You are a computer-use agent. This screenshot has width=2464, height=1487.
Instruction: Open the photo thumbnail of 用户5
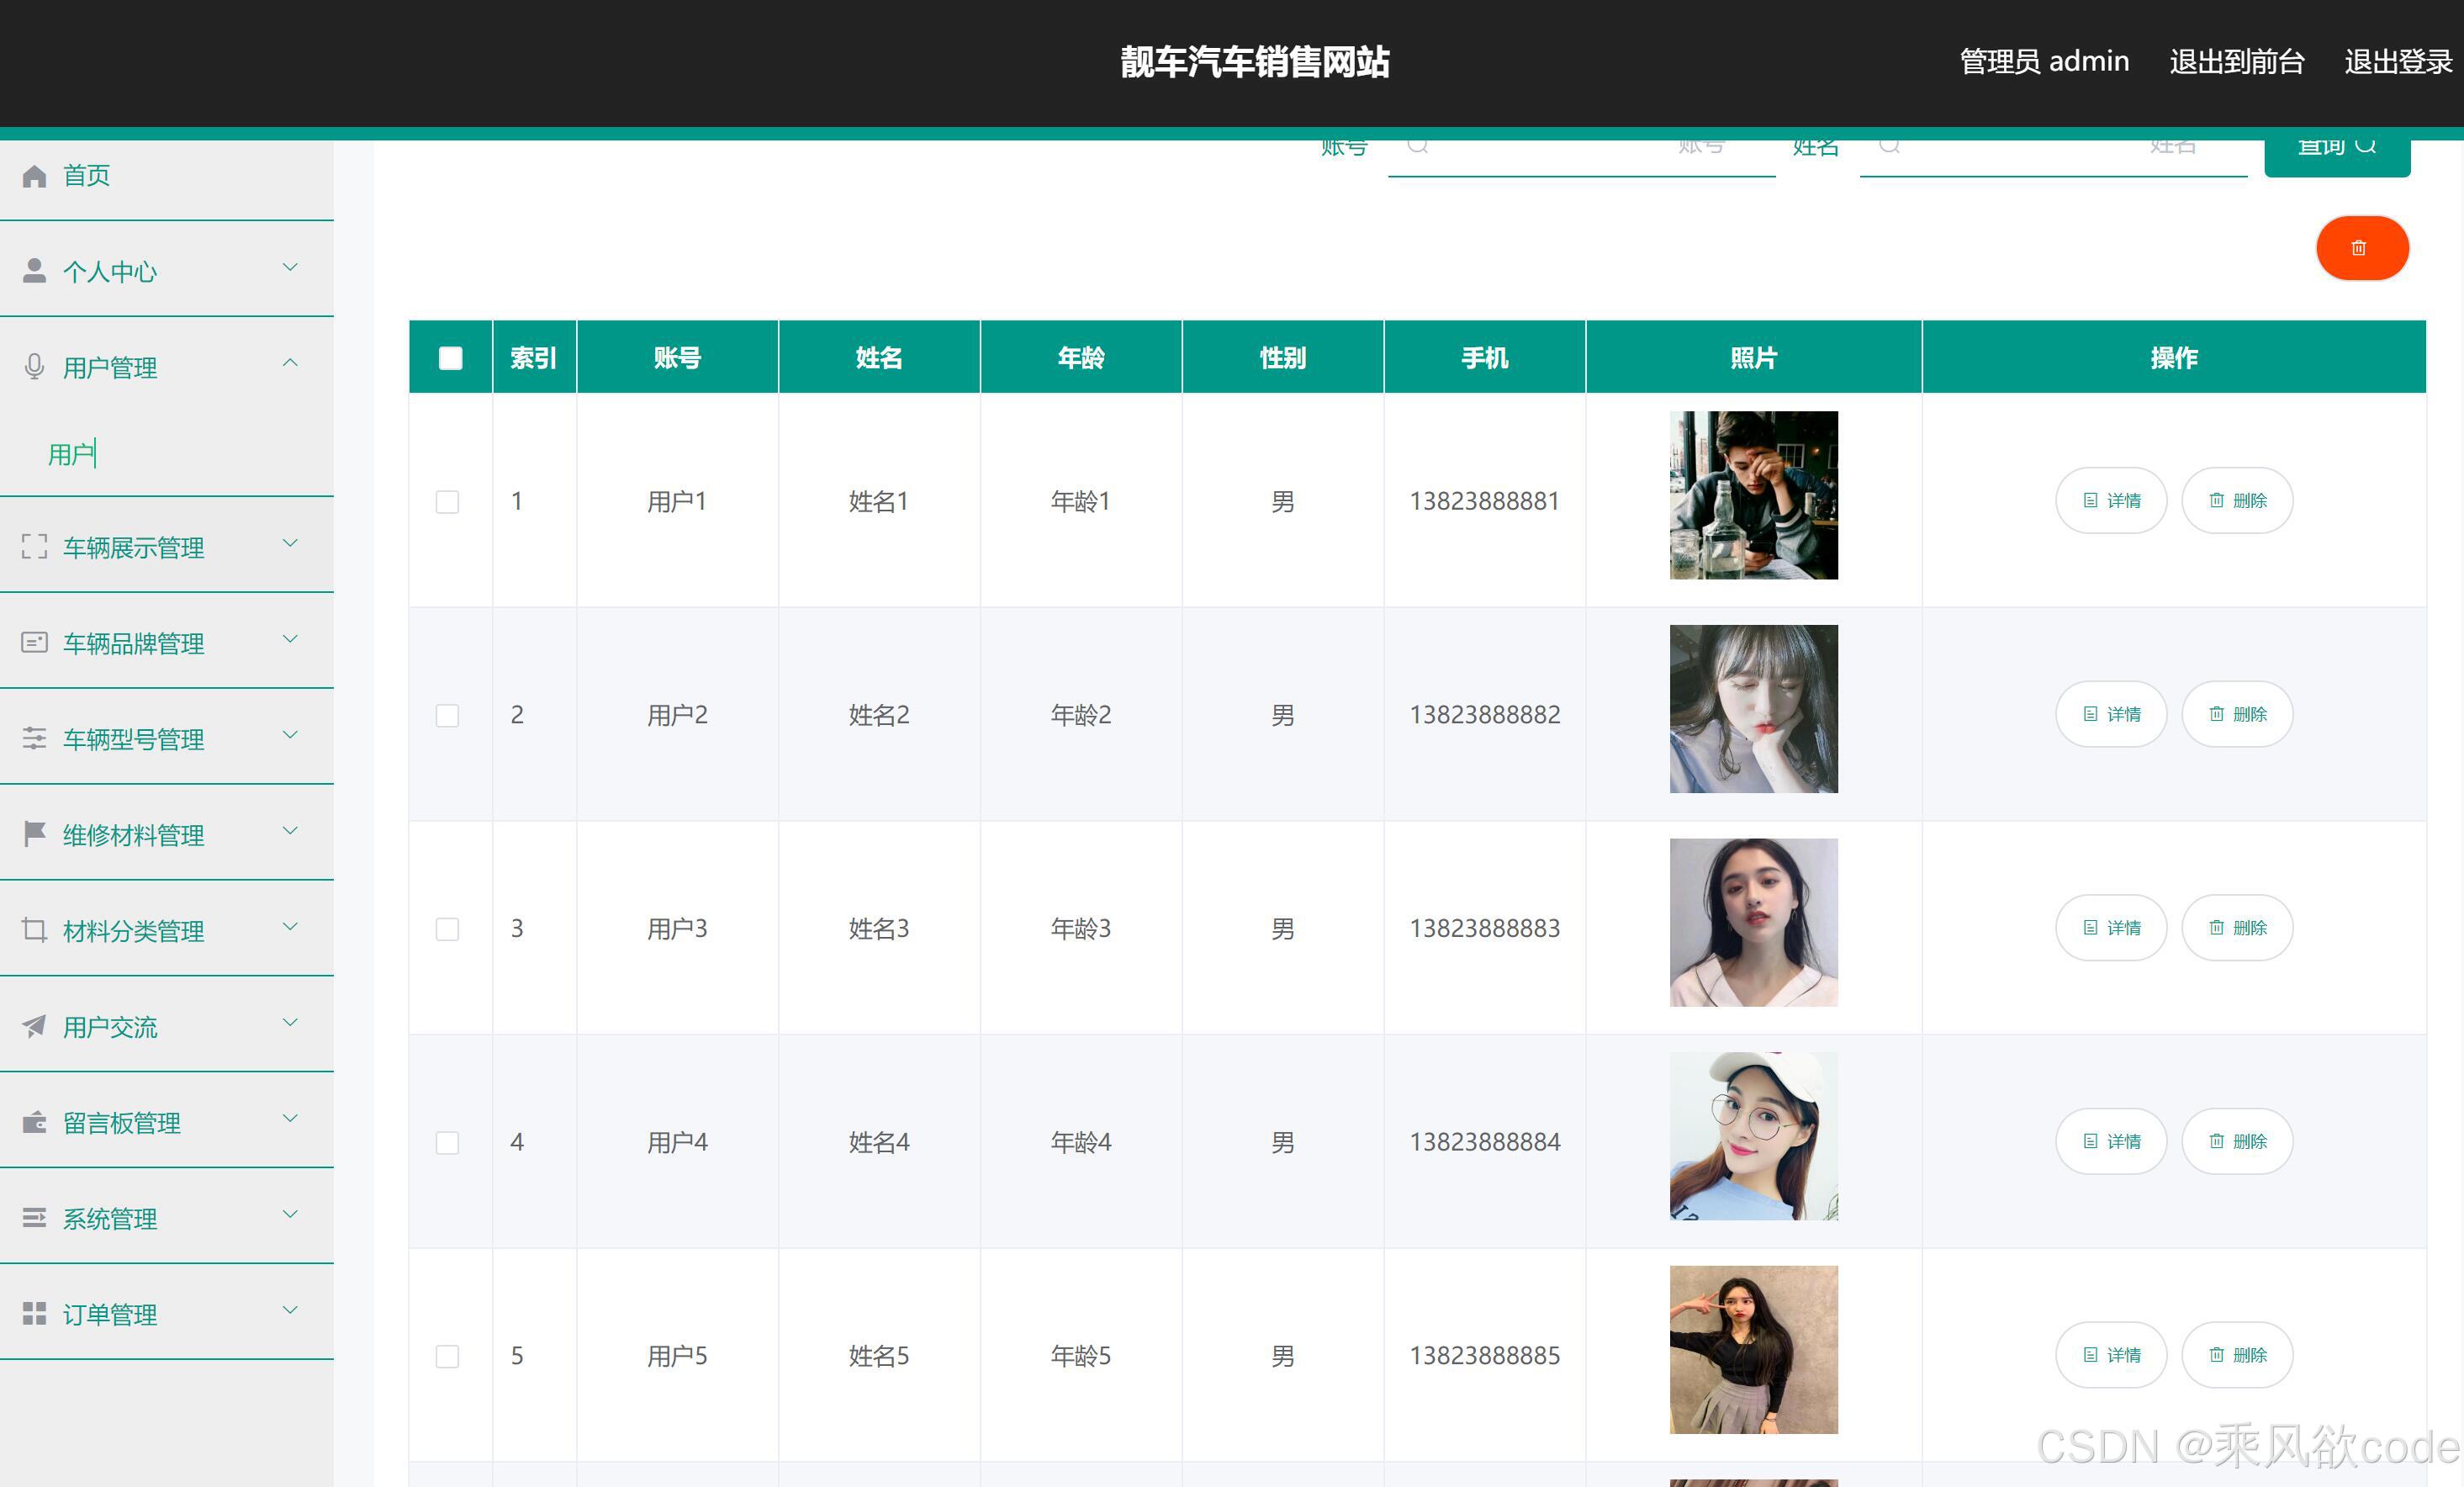1753,1349
